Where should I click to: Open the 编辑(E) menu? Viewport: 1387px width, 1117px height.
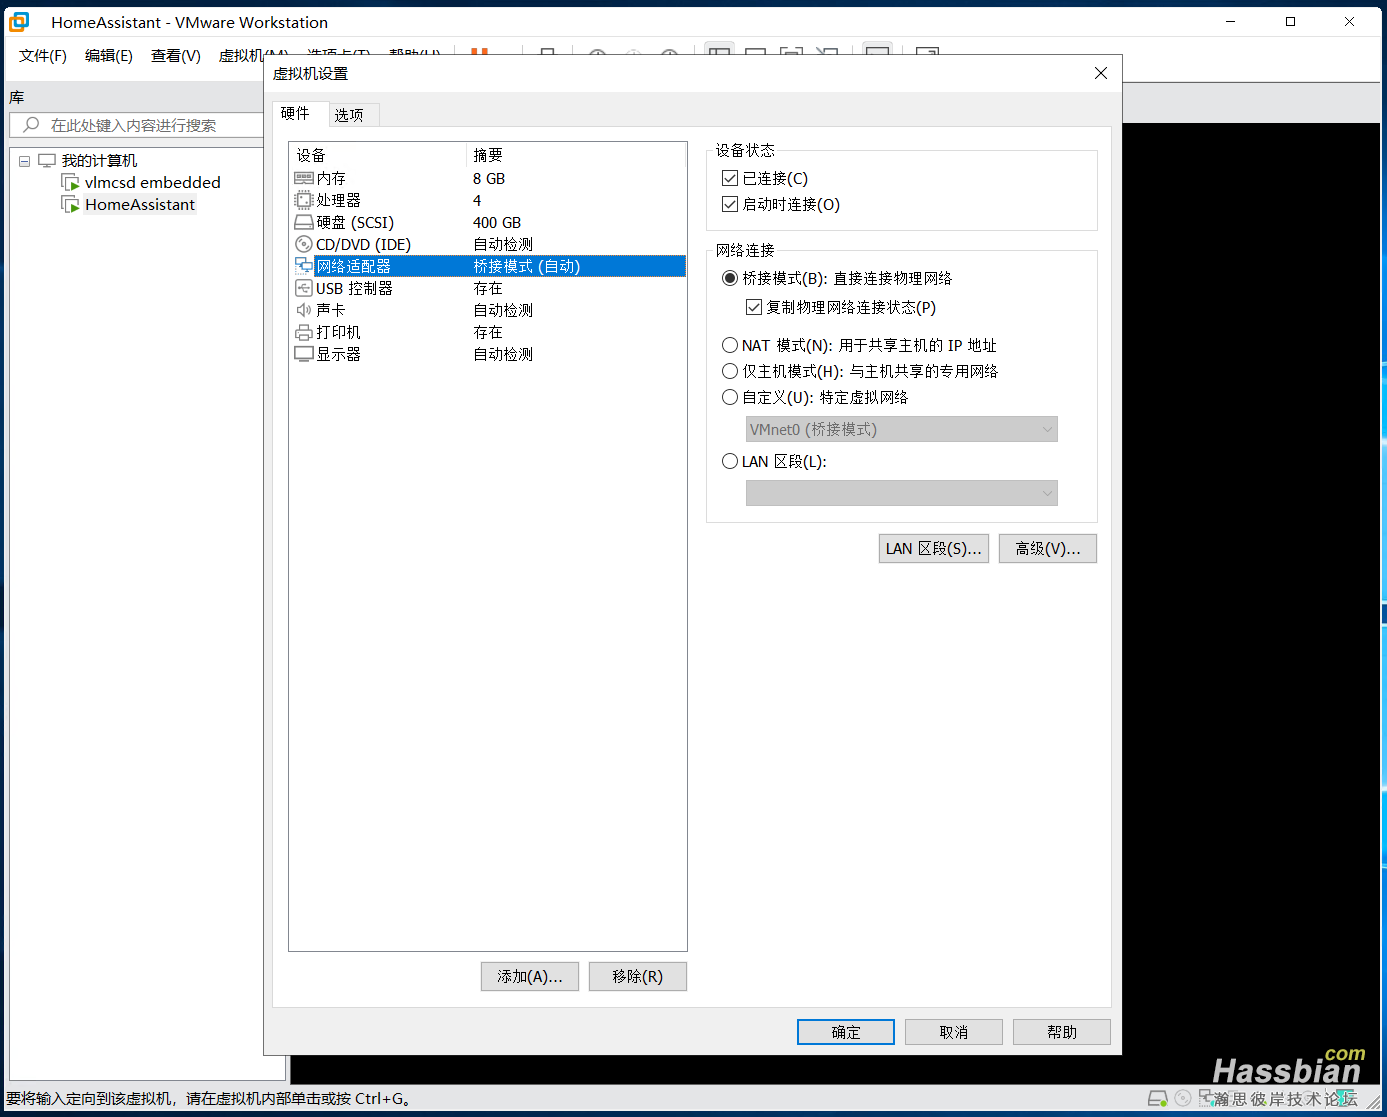[x=109, y=56]
